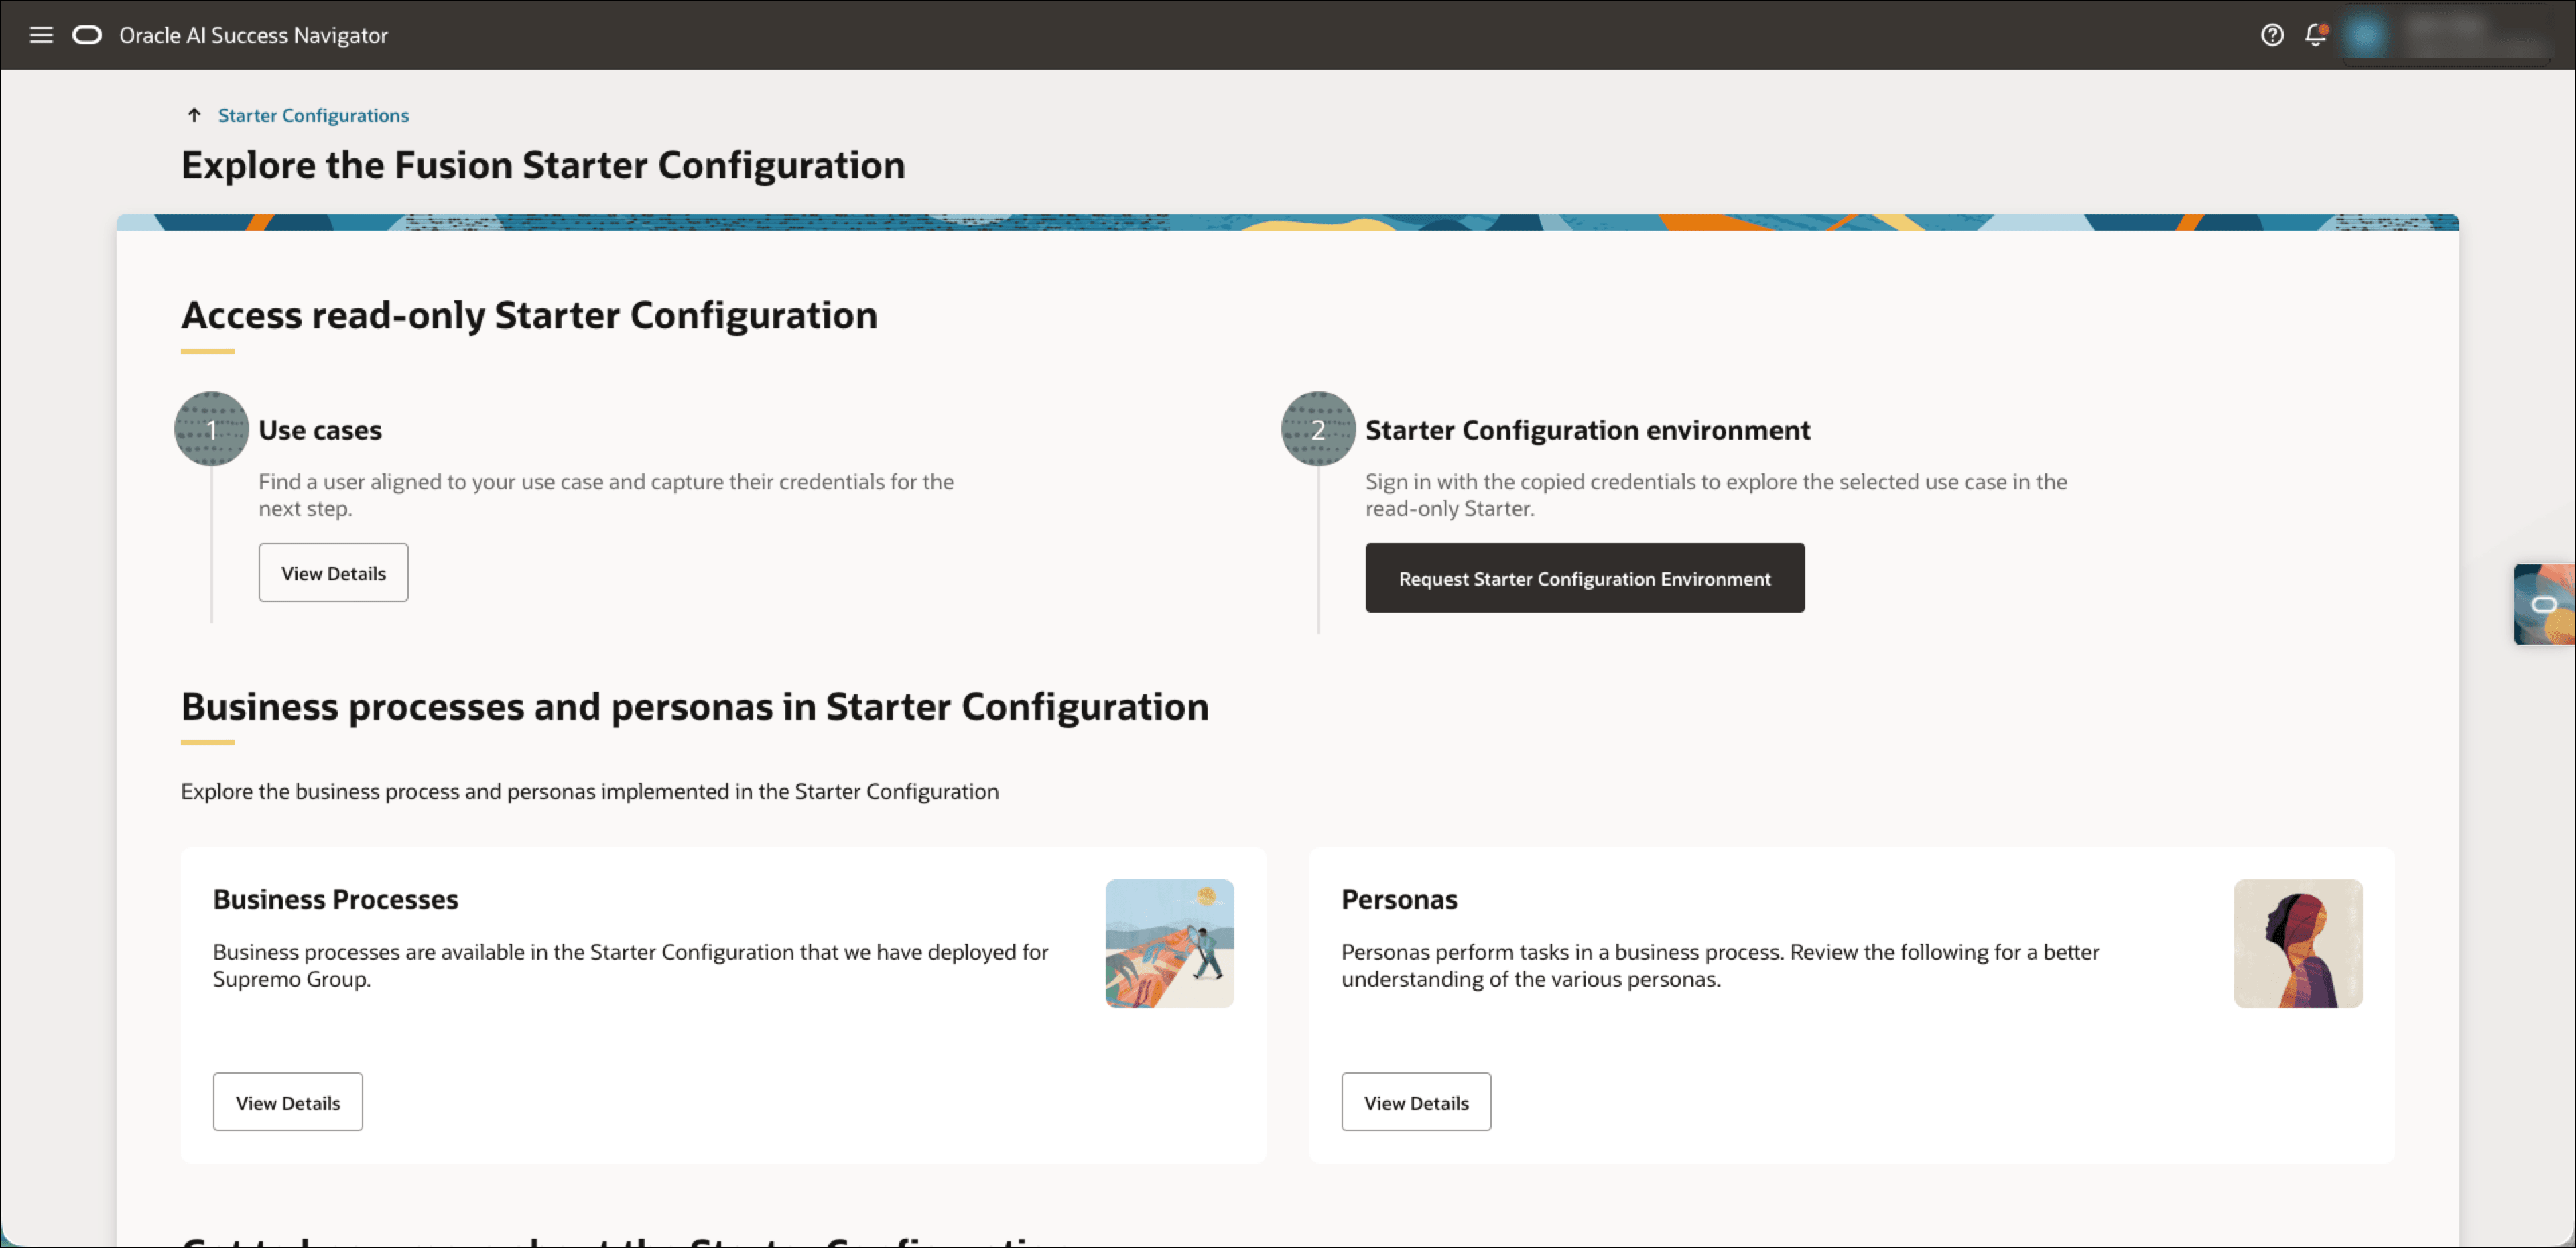The width and height of the screenshot is (2576, 1248).
Task: Click the Use cases step heading
Action: pos(320,430)
